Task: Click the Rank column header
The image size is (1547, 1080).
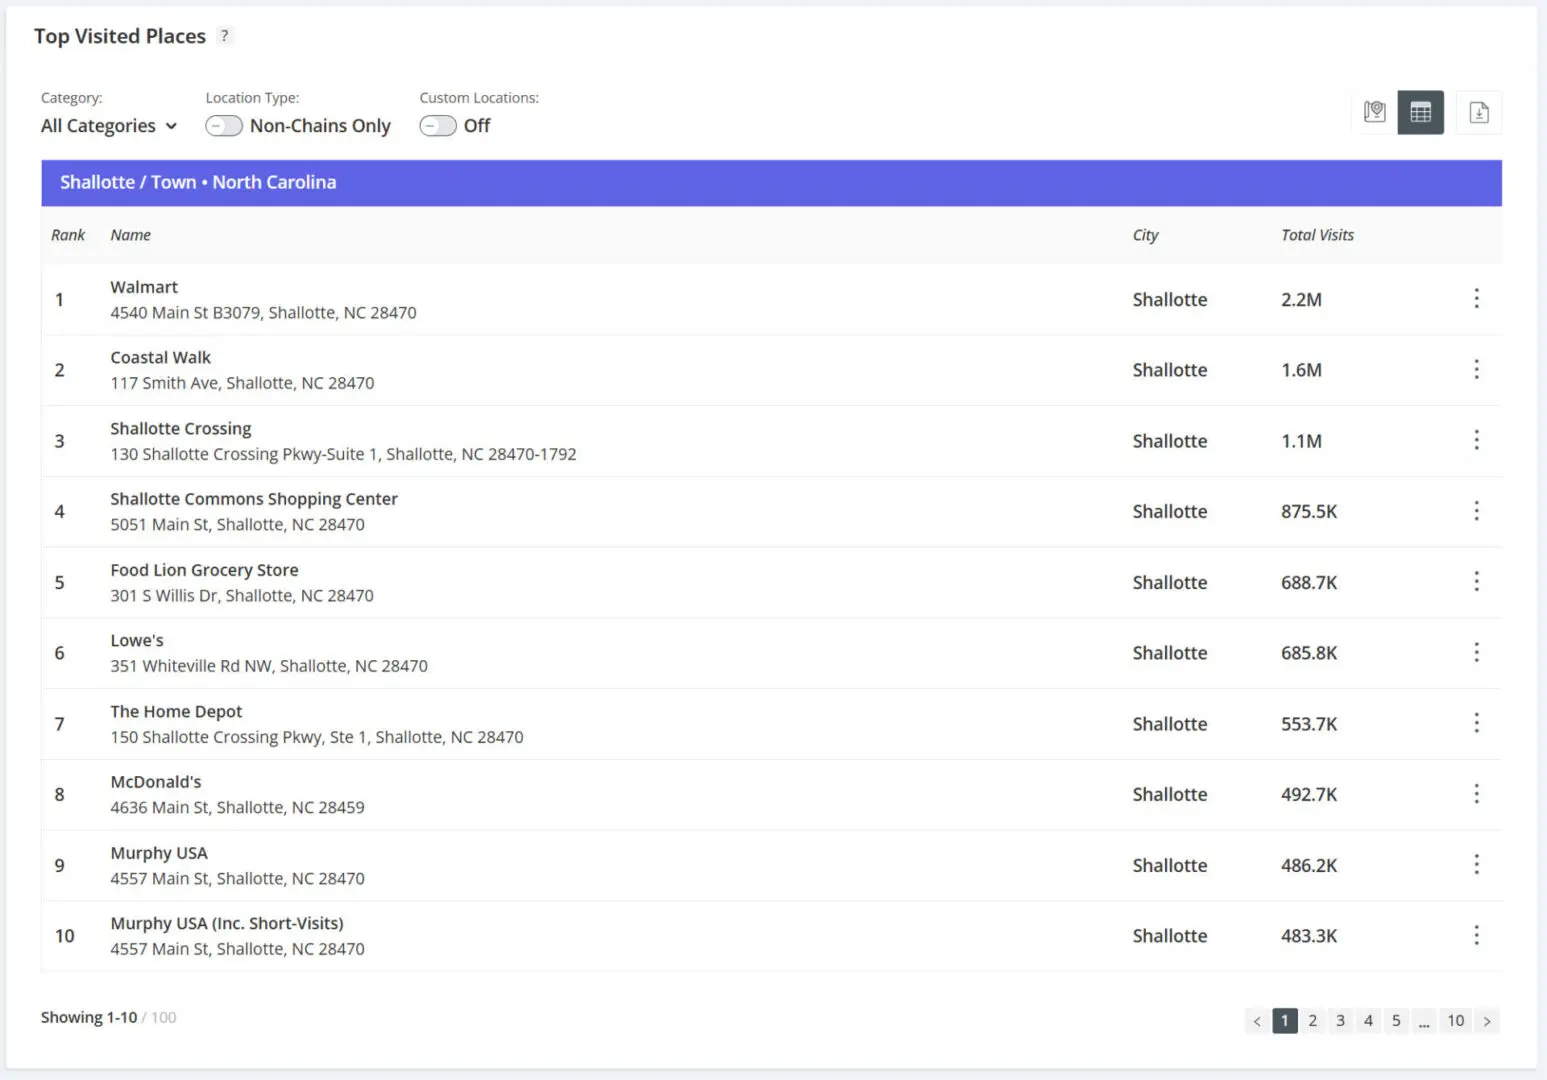Action: (x=68, y=235)
